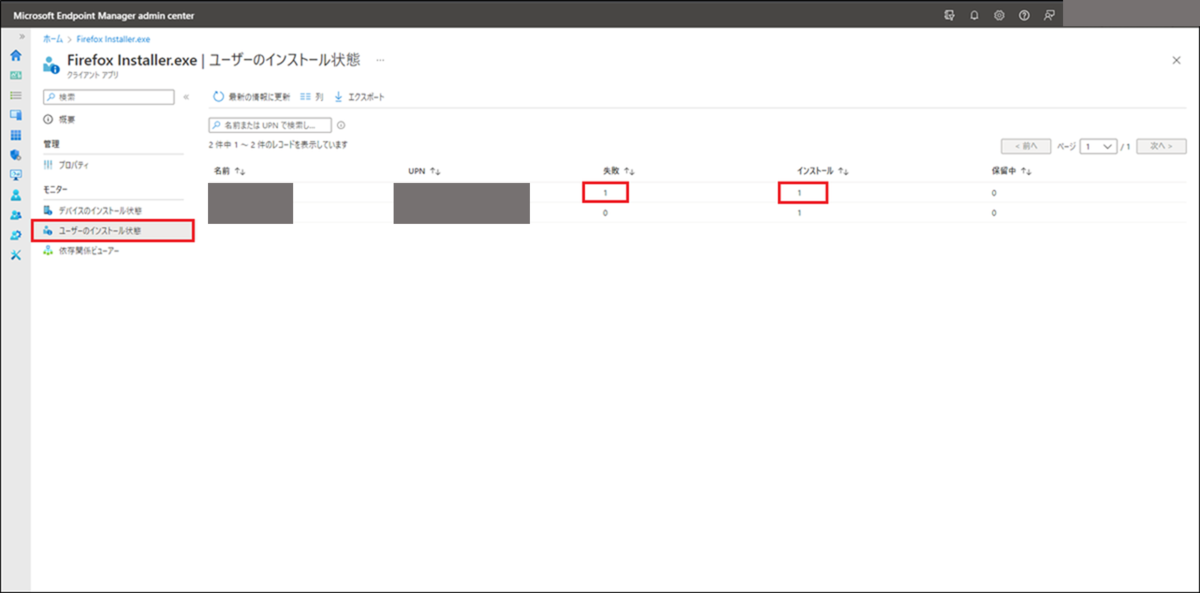Open the notifications bell
Viewport: 1200px width, 593px height.
974,16
